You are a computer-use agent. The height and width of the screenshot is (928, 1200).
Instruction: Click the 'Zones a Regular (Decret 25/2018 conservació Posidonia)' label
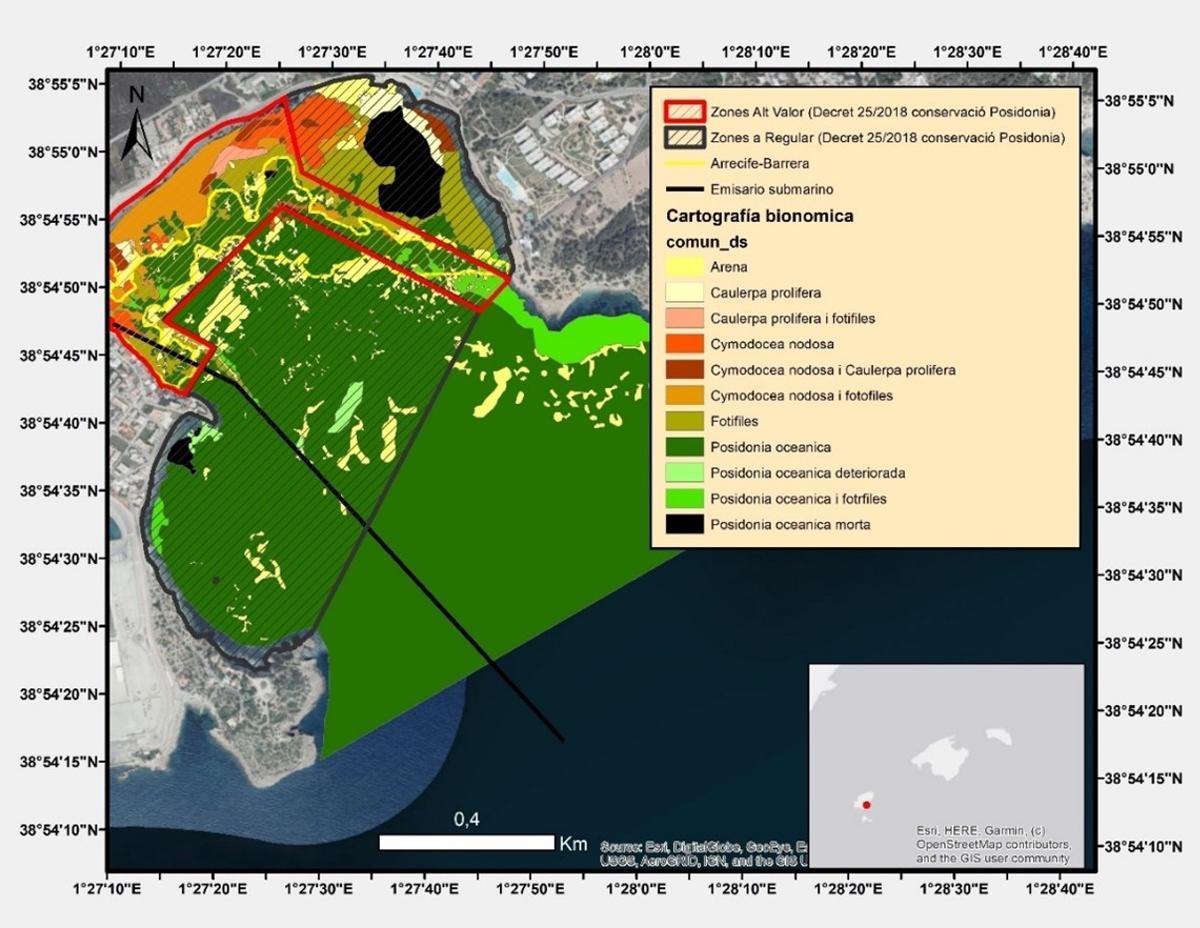[887, 137]
